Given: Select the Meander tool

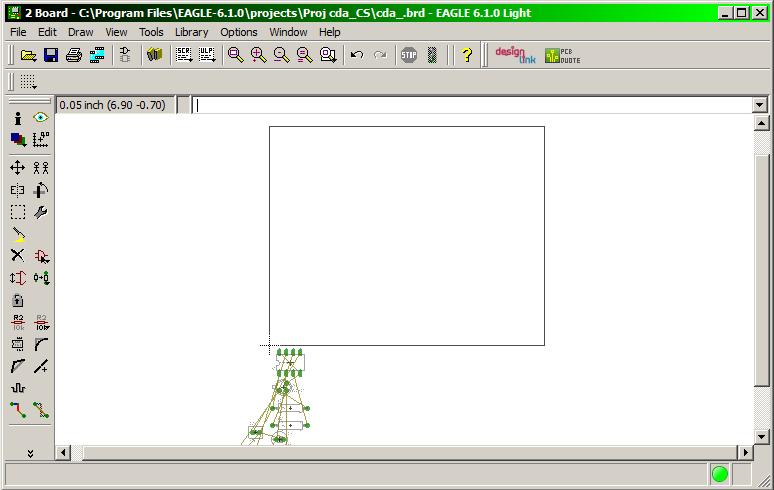Looking at the screenshot, I should point(18,387).
